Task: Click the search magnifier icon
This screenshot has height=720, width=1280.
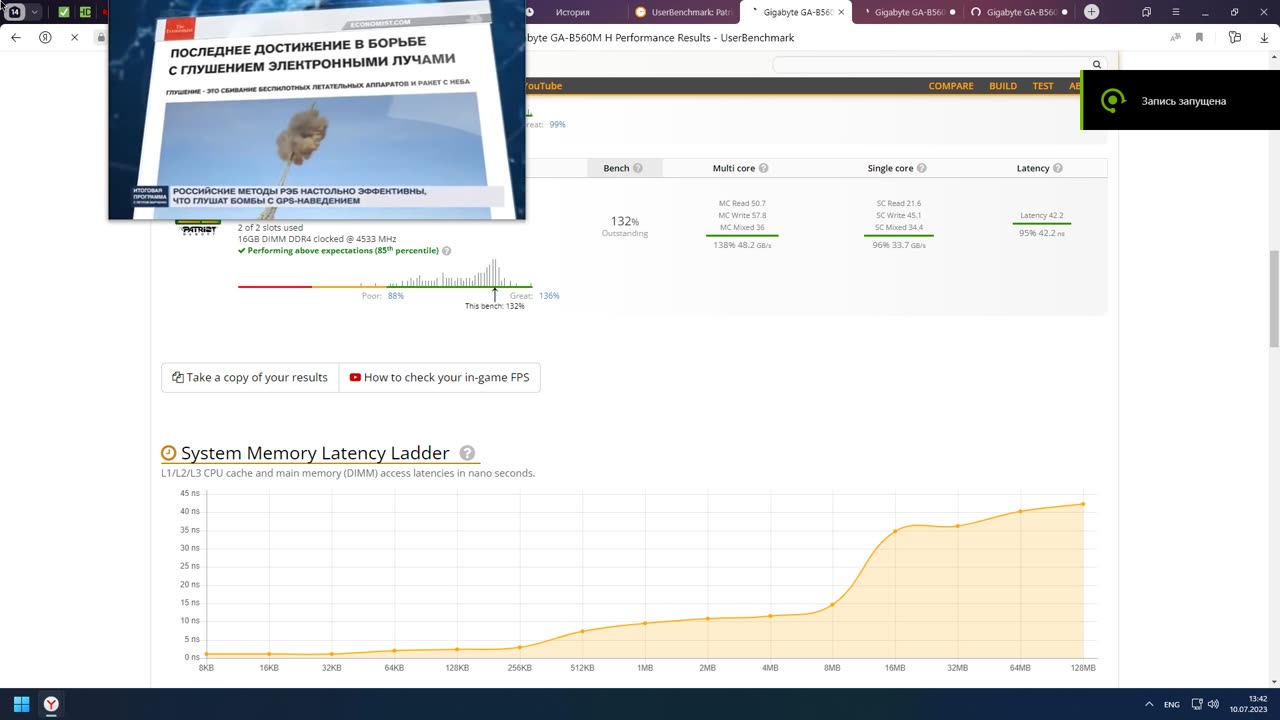Action: coord(1097,64)
